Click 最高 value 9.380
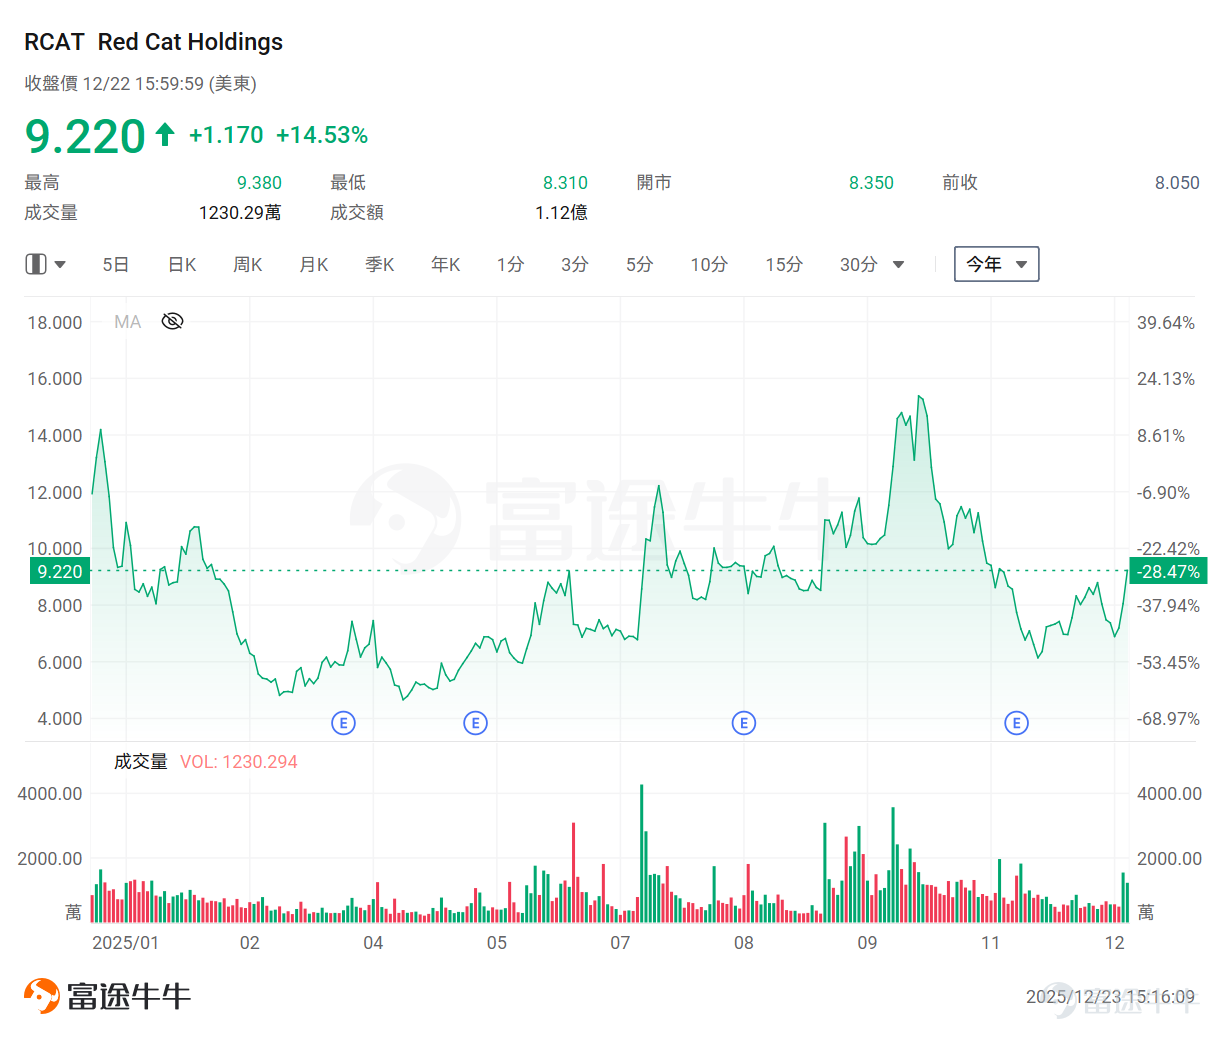 [259, 183]
